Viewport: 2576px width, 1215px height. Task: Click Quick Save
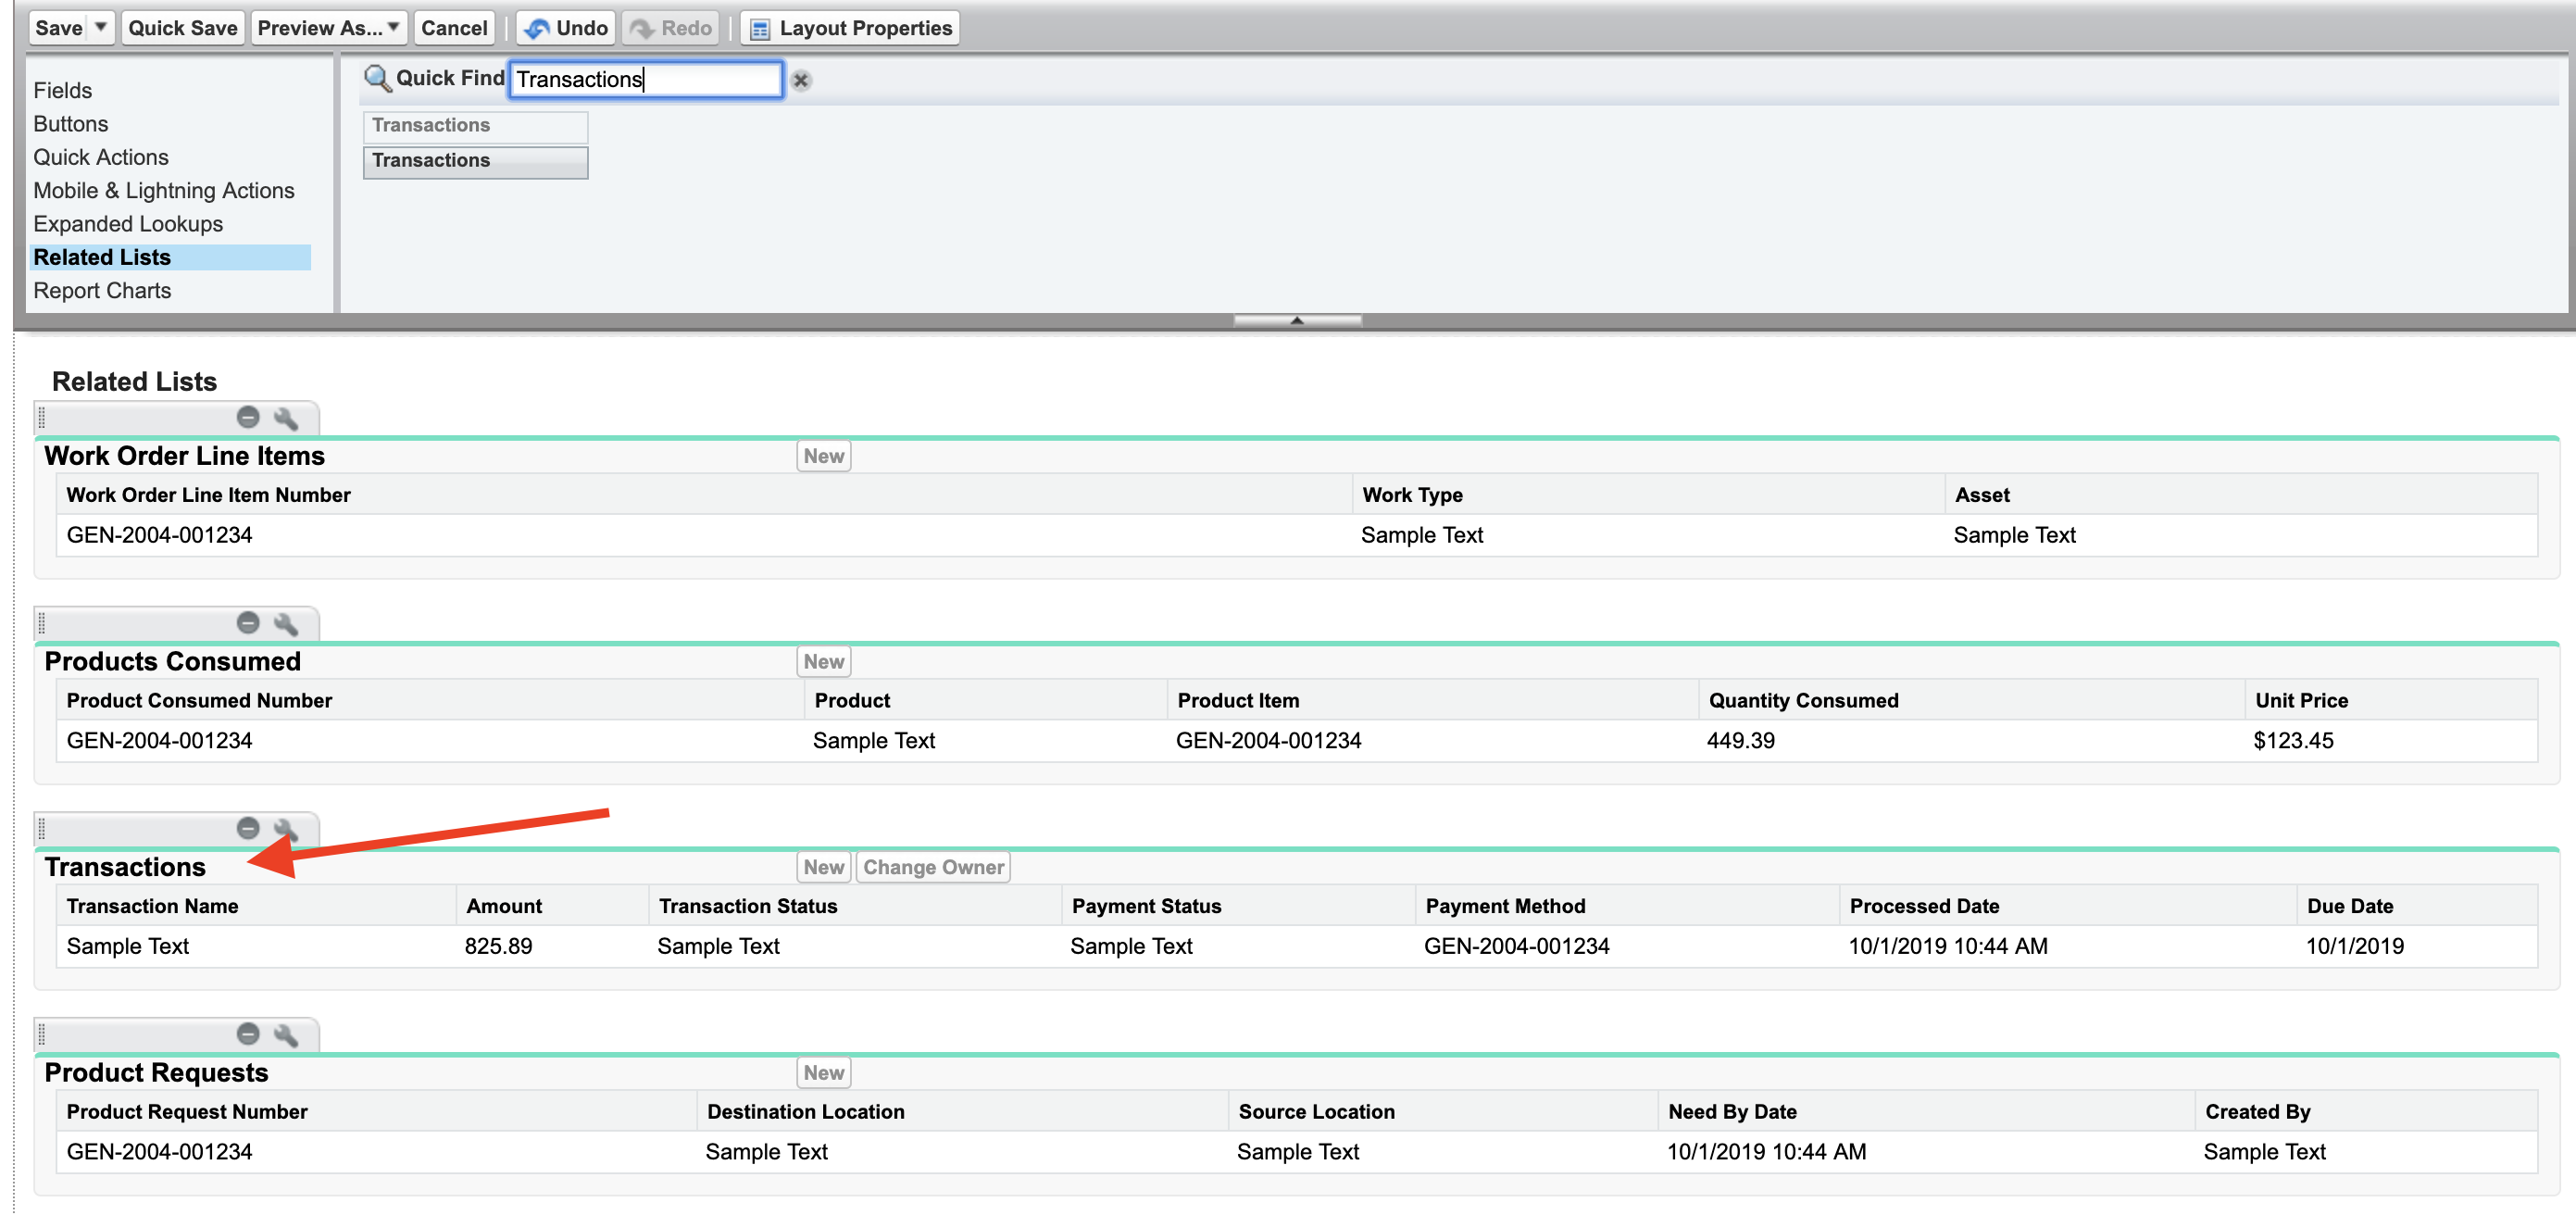pyautogui.click(x=183, y=28)
